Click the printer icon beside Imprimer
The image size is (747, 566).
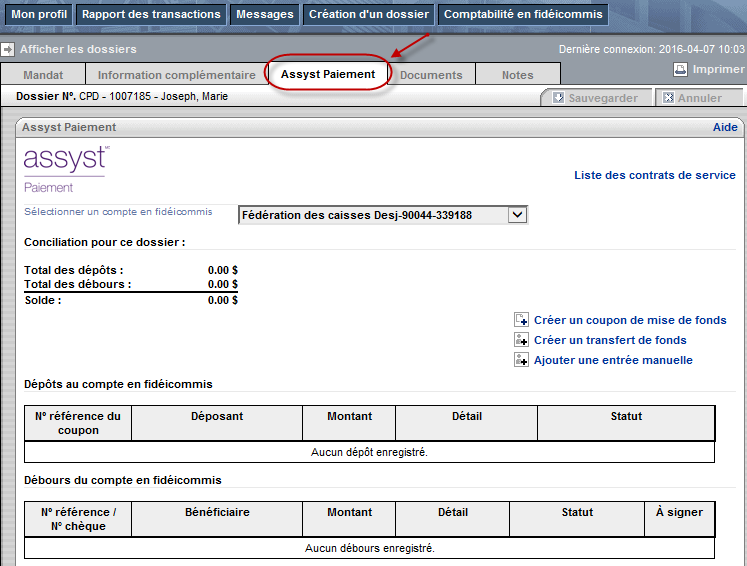(x=680, y=69)
